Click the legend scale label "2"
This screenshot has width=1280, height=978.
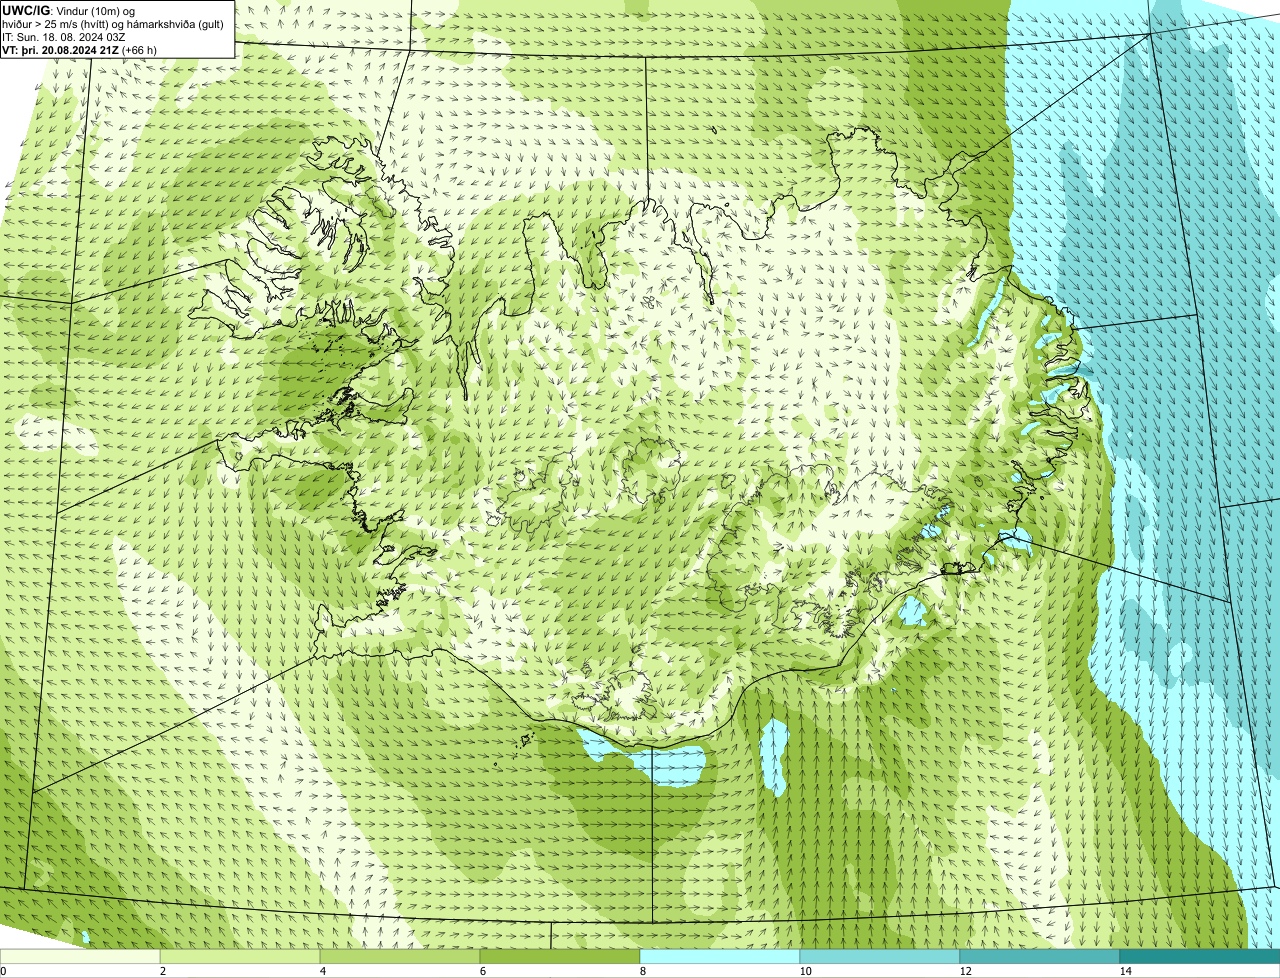pyautogui.click(x=162, y=971)
